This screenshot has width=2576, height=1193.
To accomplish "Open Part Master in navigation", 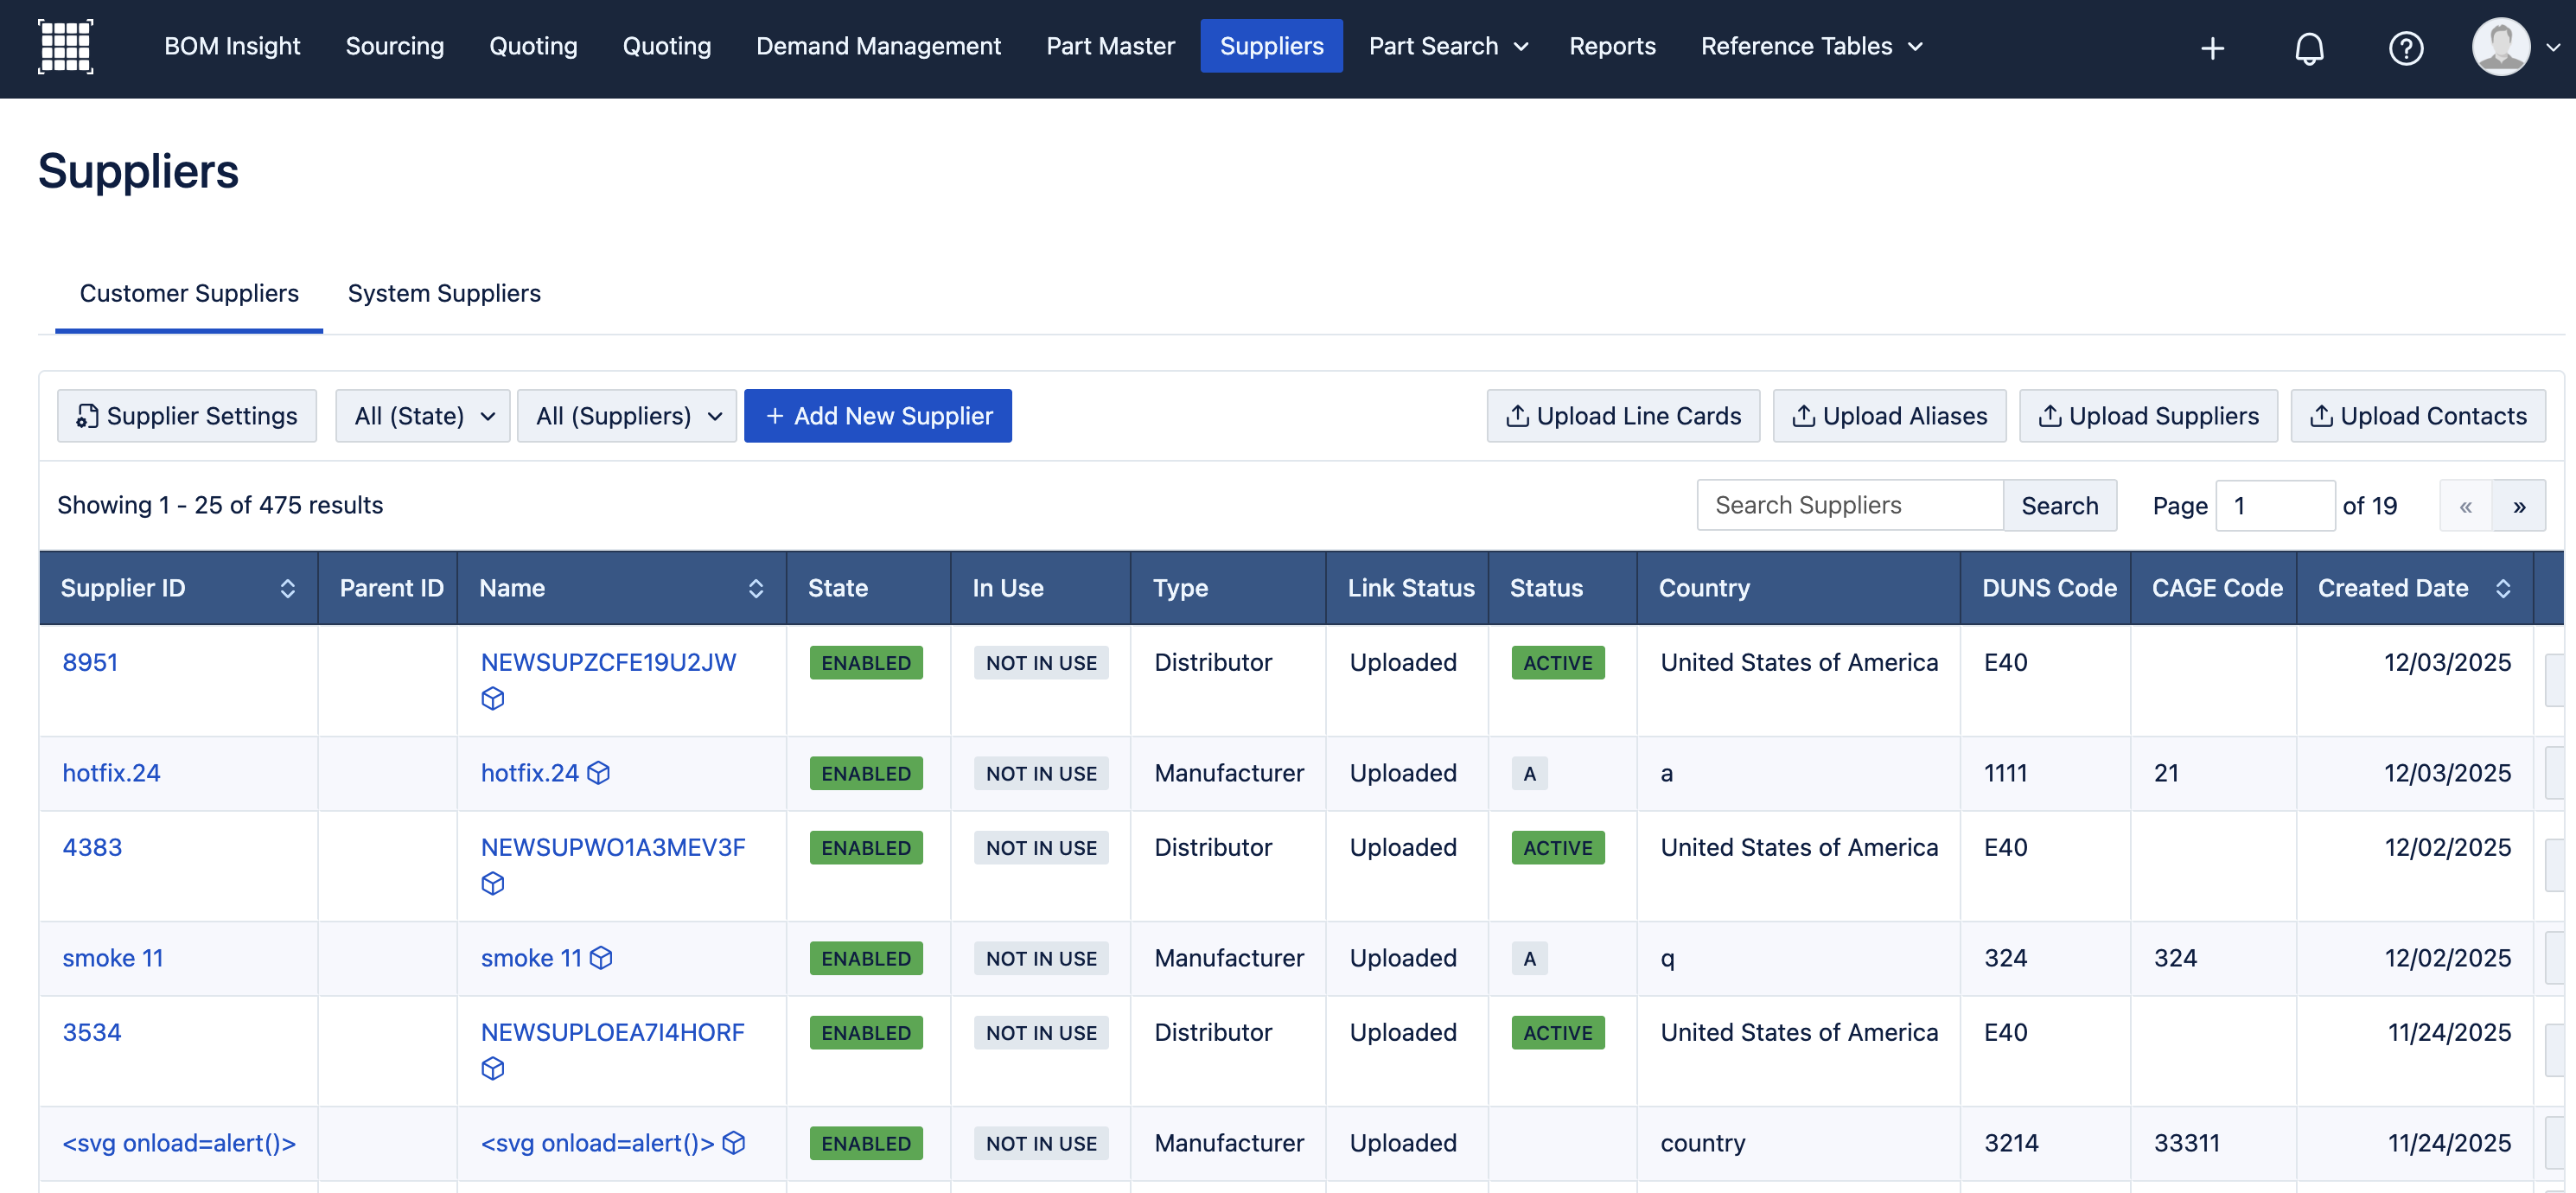I will pyautogui.click(x=1110, y=46).
